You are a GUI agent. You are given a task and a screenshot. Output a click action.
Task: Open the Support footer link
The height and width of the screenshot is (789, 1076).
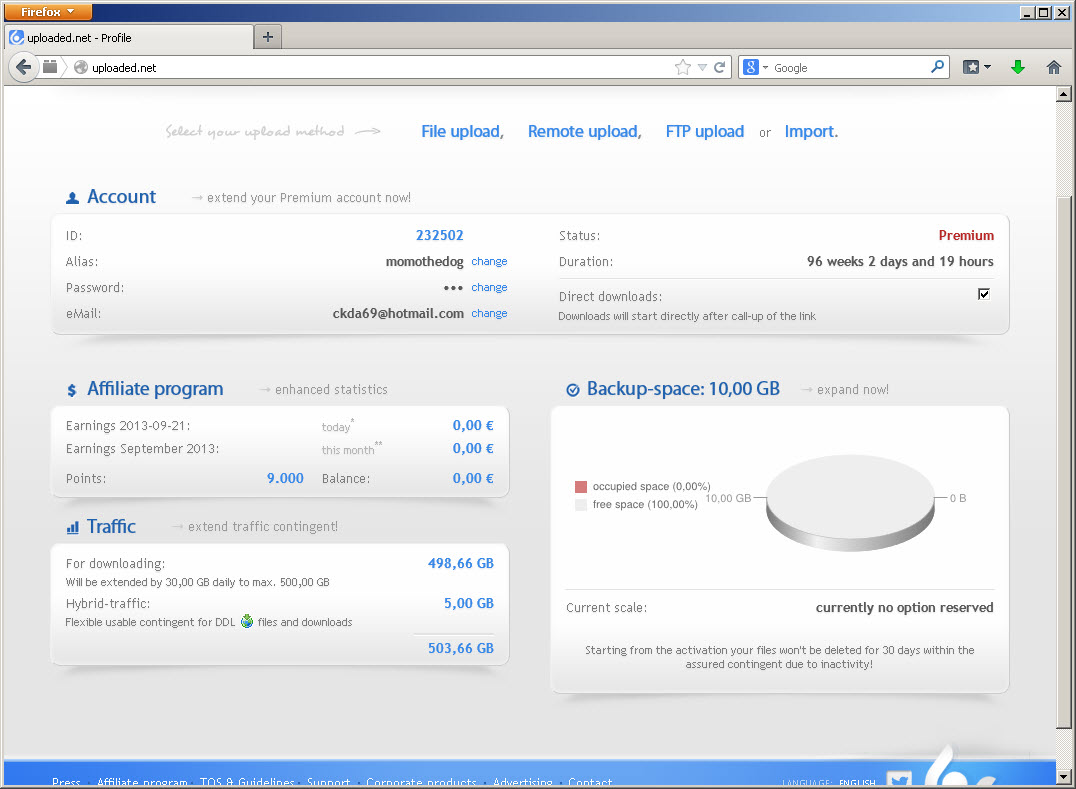coord(328,781)
